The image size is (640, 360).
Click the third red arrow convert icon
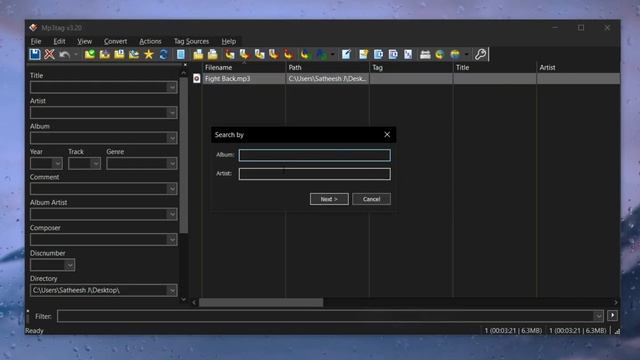(259, 54)
